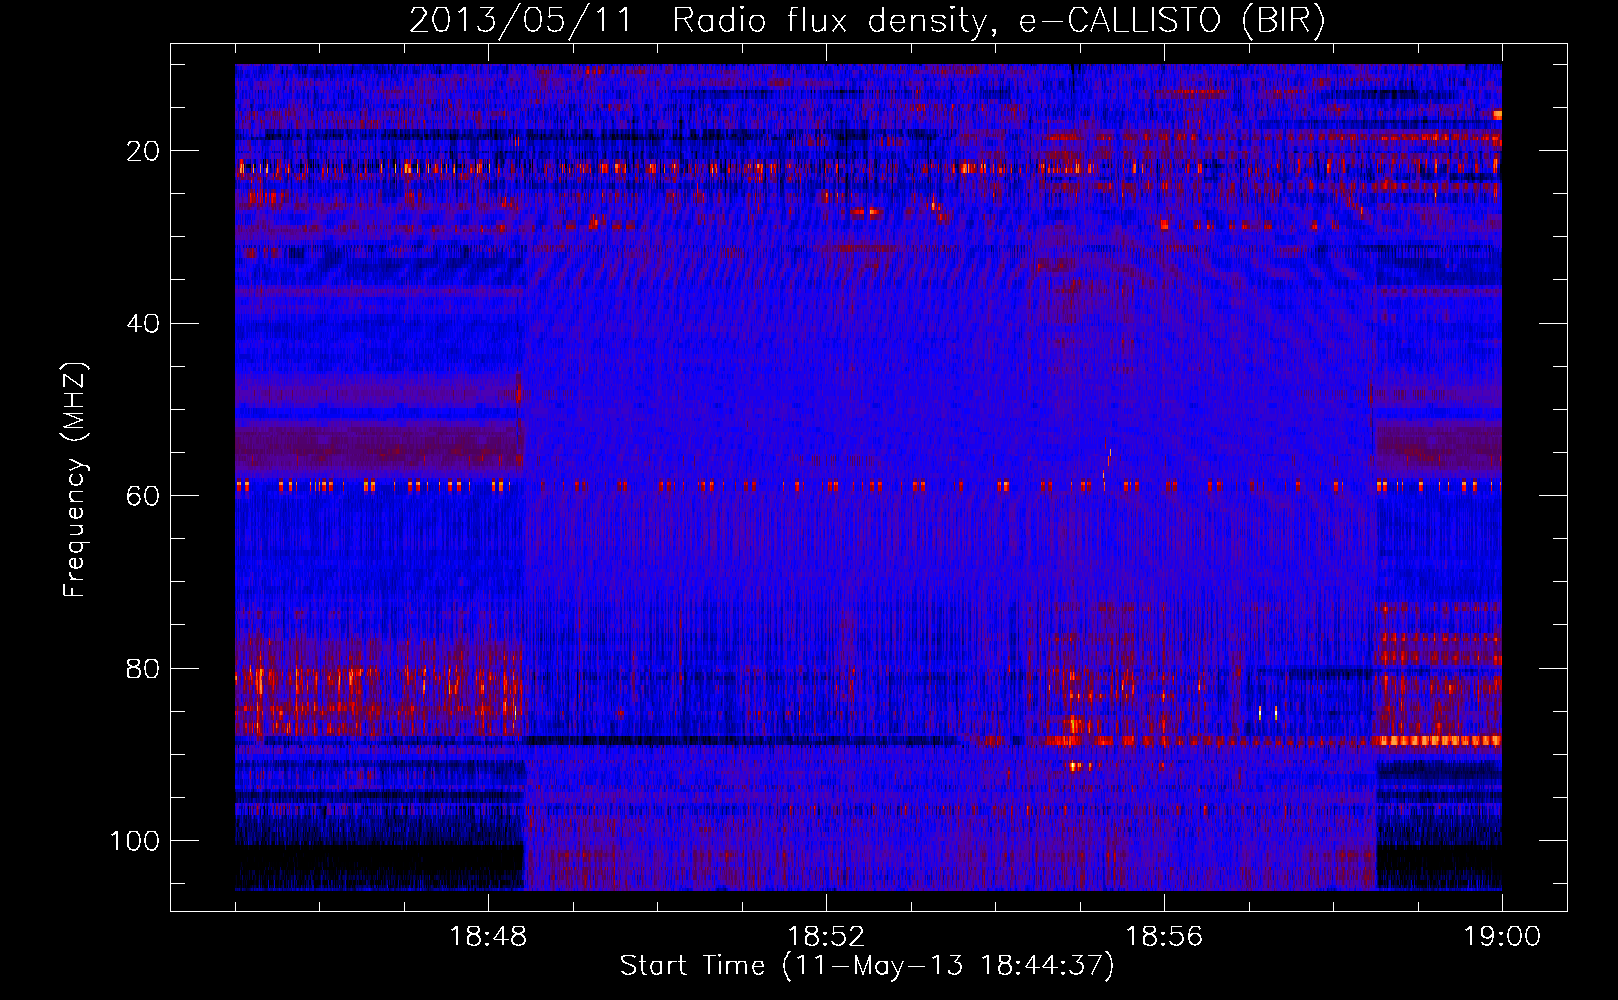The height and width of the screenshot is (1000, 1618).
Task: Click the 100 MHz frequency tick label
Action: click(x=135, y=841)
